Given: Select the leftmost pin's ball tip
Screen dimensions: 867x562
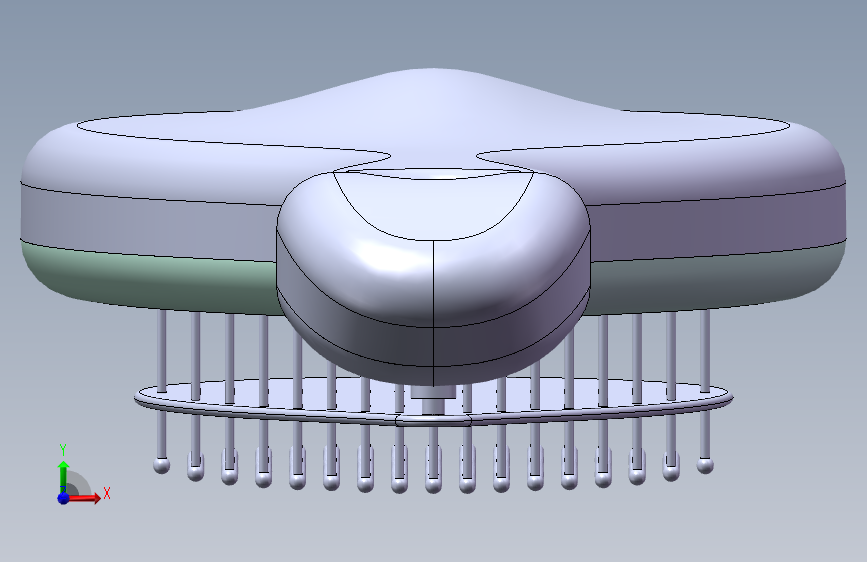Looking at the screenshot, I should [161, 465].
